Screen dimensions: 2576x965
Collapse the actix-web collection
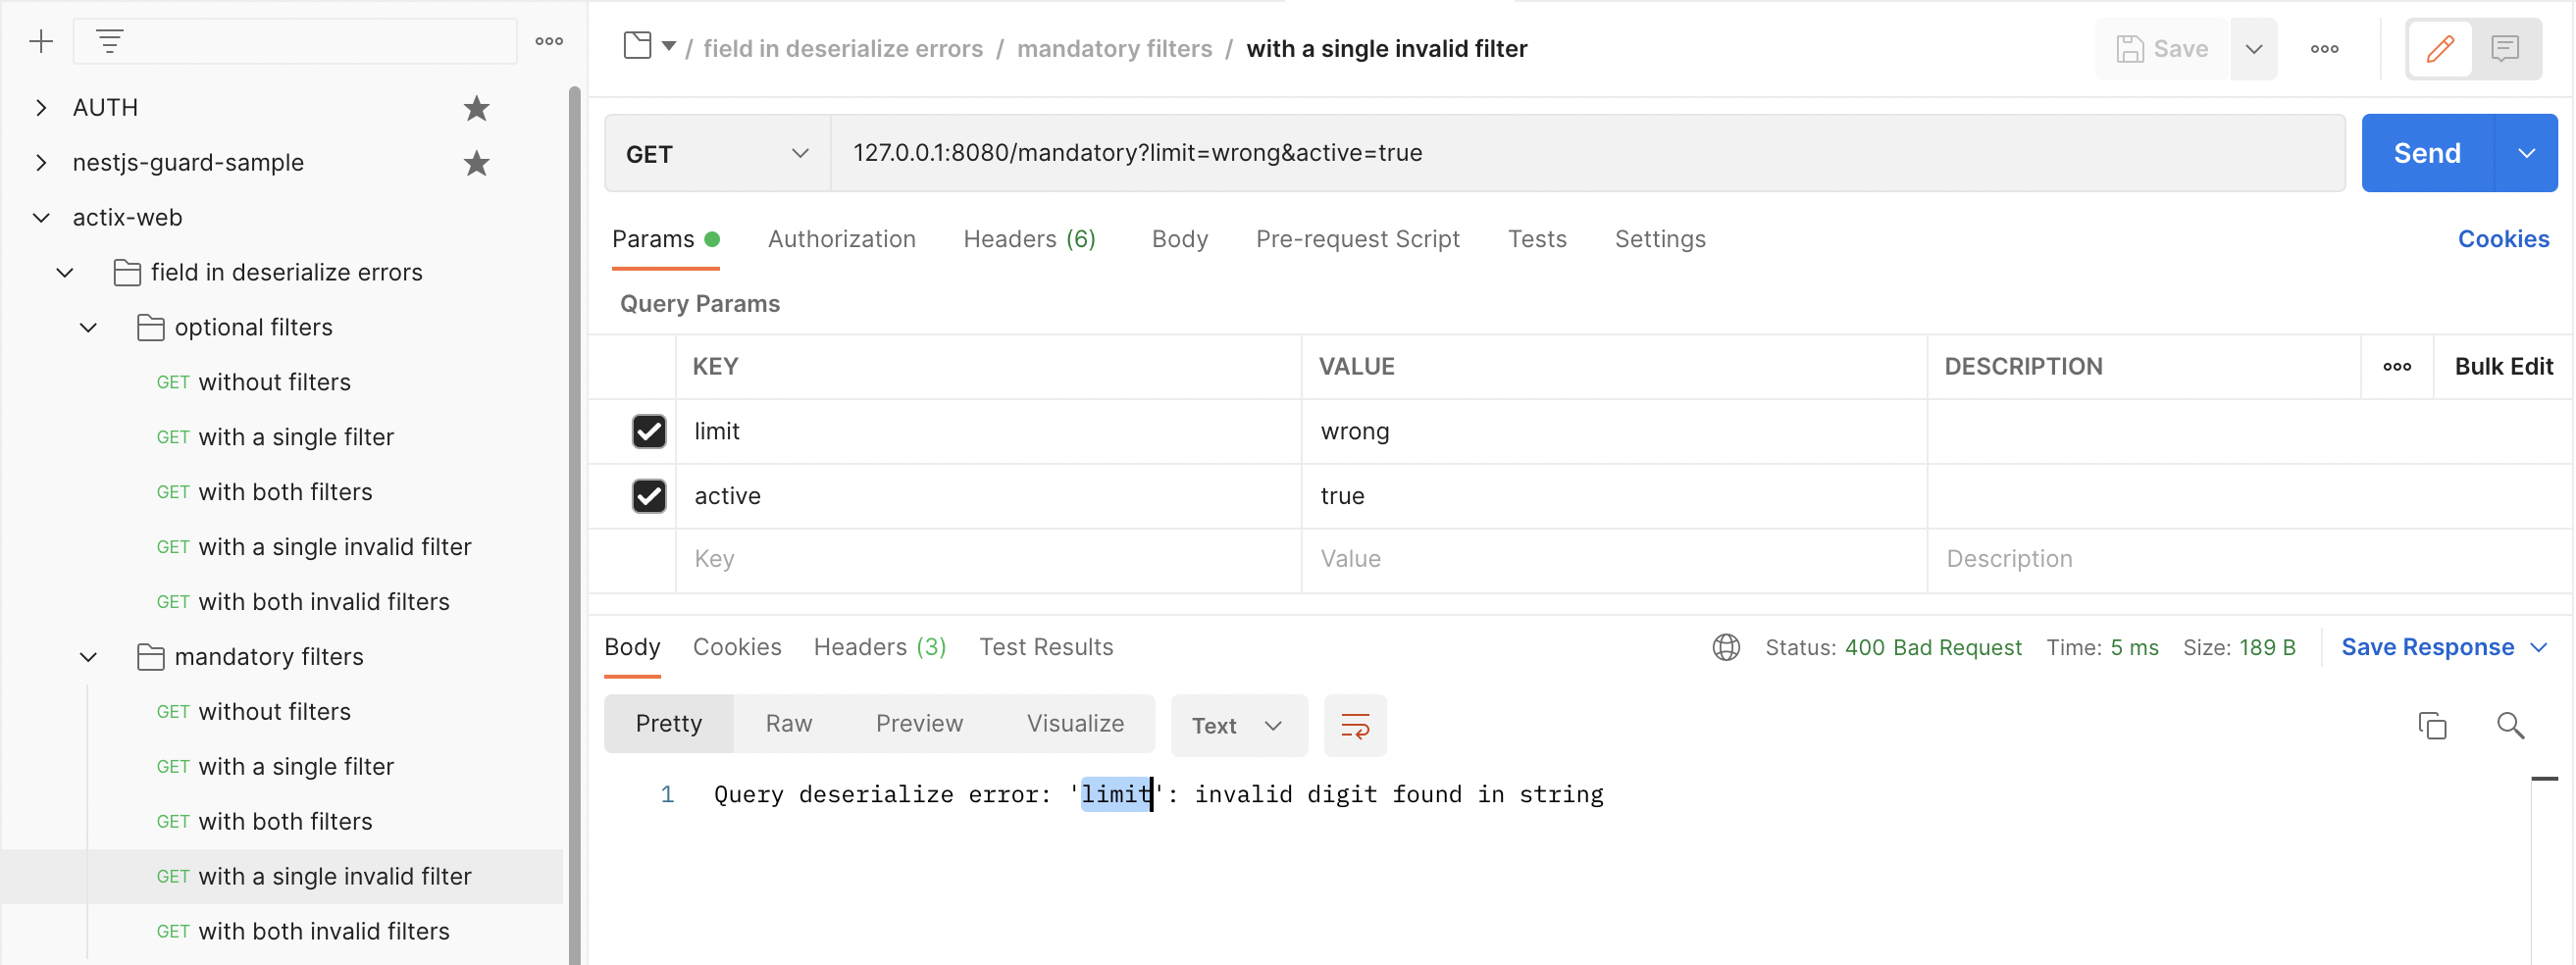click(41, 218)
